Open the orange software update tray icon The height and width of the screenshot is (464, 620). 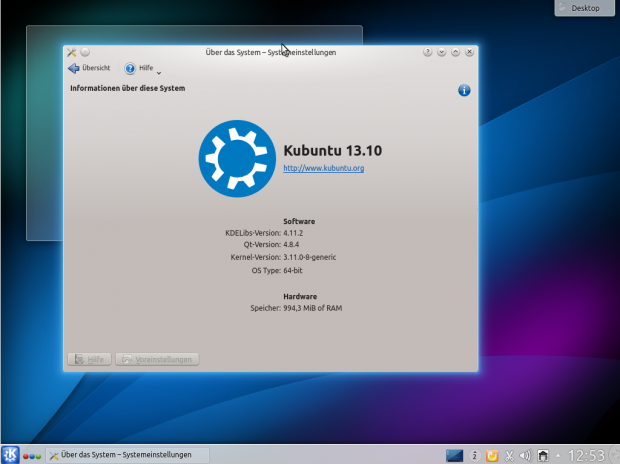tap(492, 456)
